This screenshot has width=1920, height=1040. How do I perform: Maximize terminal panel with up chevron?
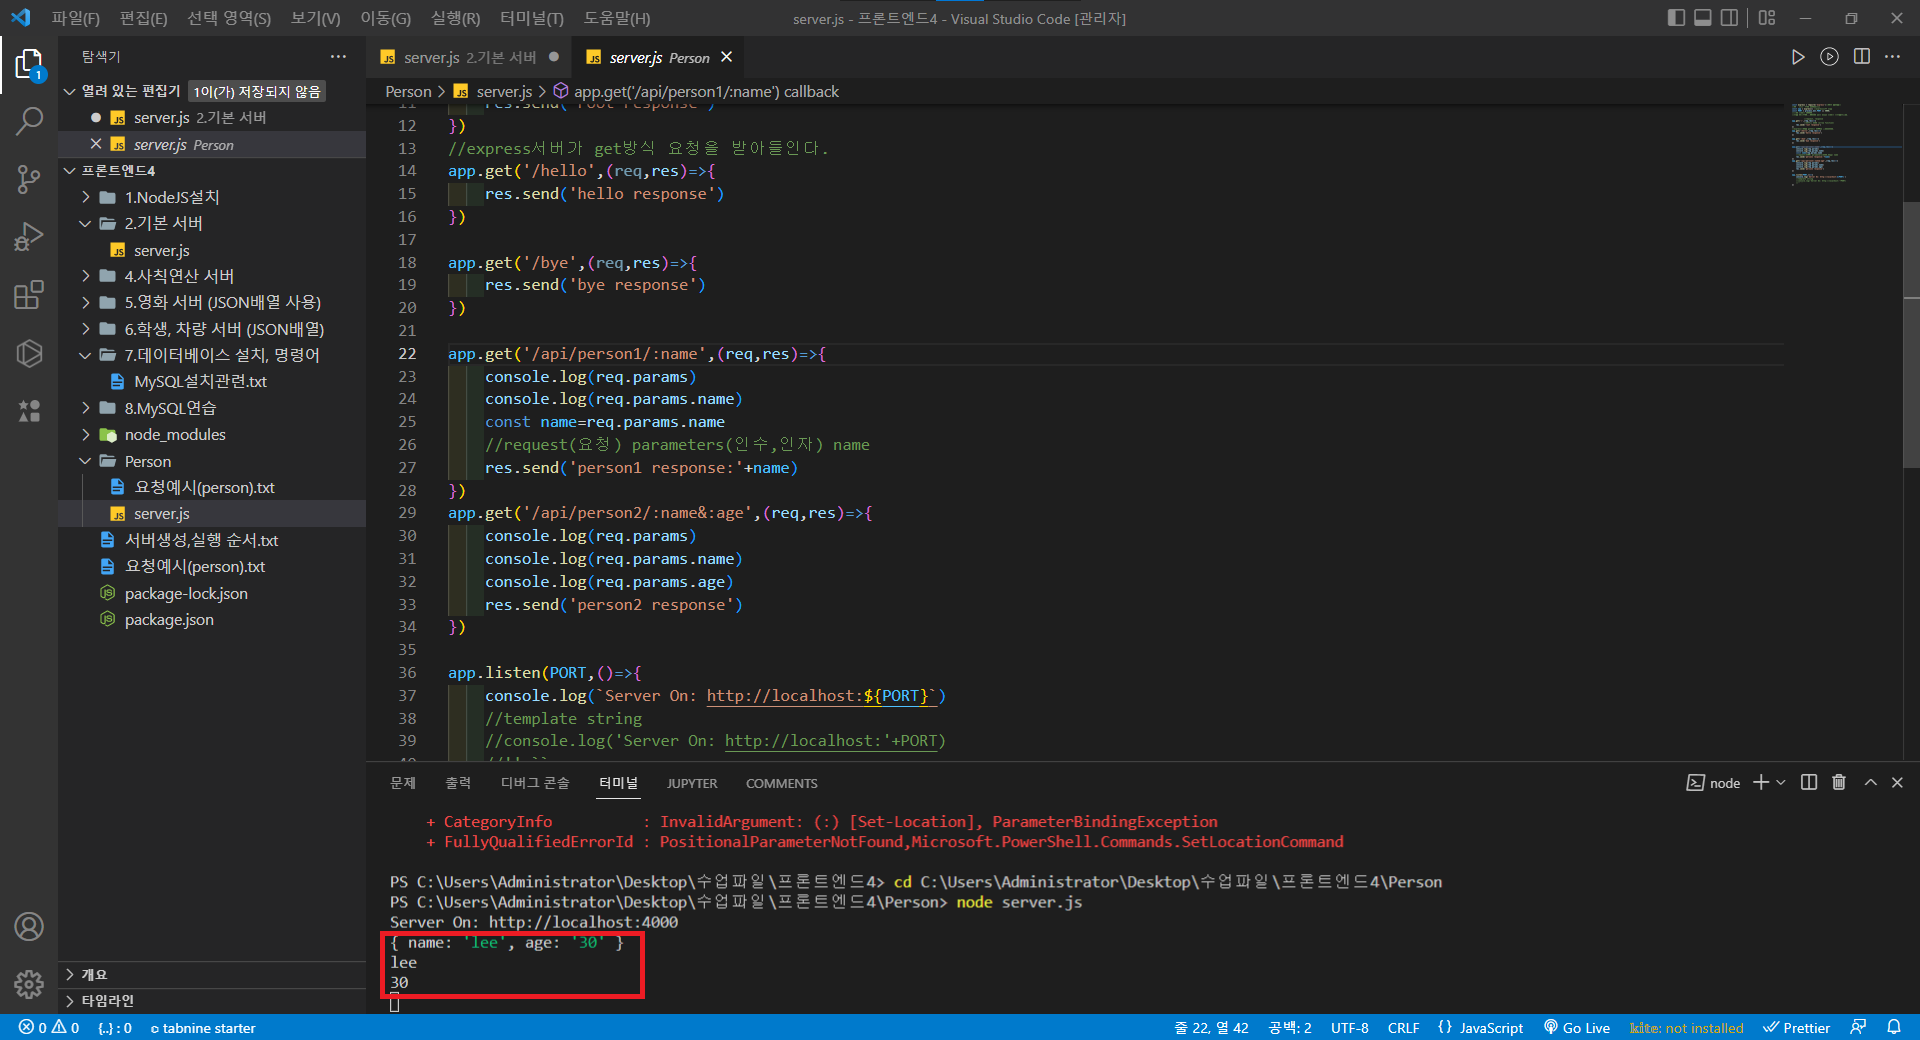[x=1870, y=783]
